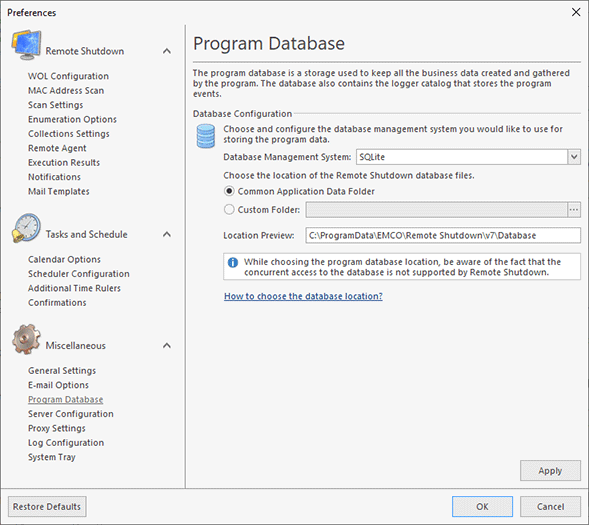Open Confirmations page
Viewport: 589px width, 525px height.
point(57,303)
